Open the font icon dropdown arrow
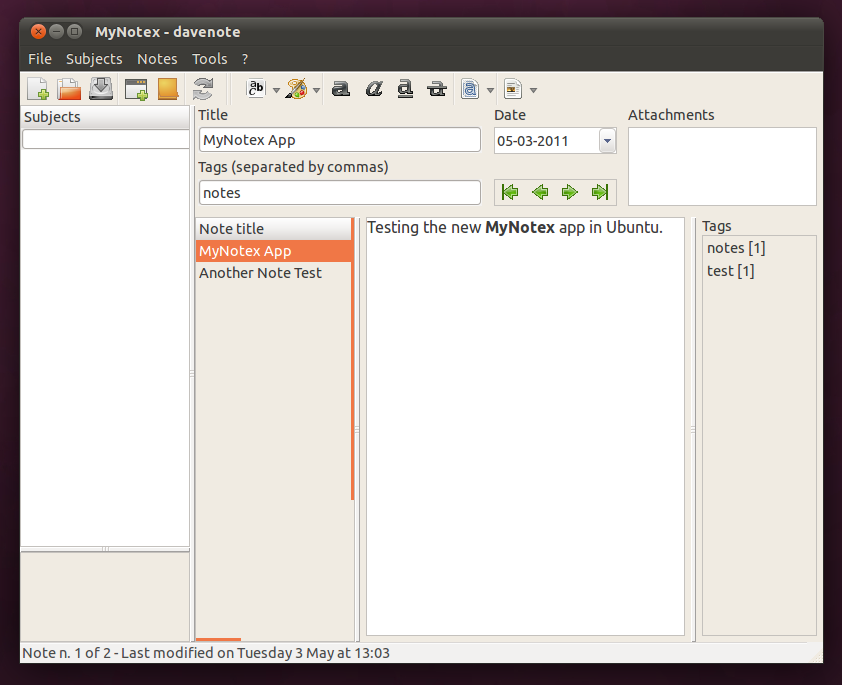 [x=276, y=90]
